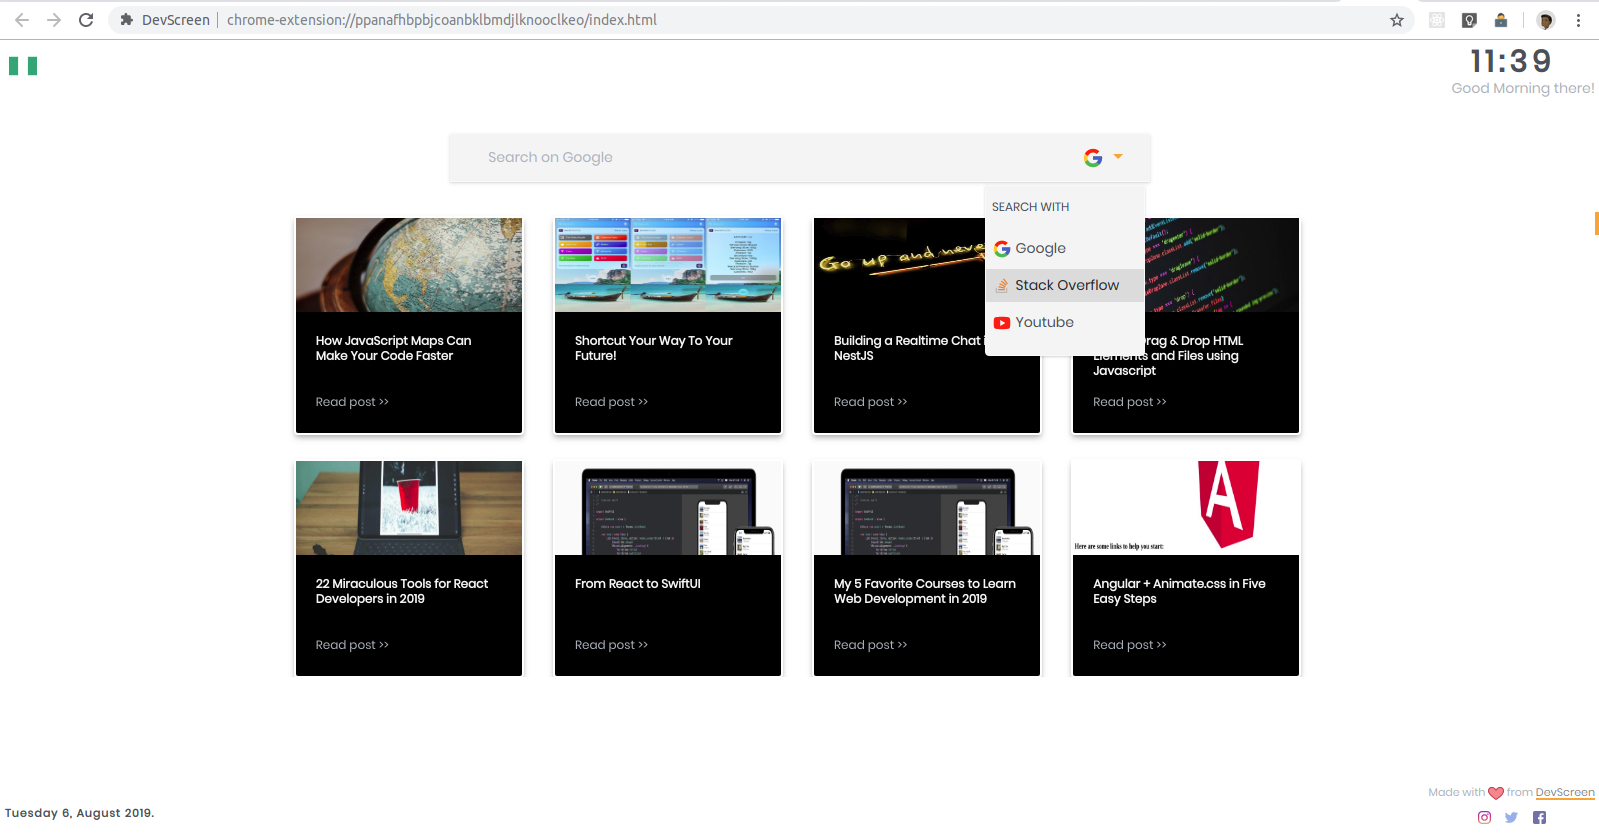Expand the search engine dropdown arrow
Viewport: 1599px width, 840px height.
point(1118,156)
